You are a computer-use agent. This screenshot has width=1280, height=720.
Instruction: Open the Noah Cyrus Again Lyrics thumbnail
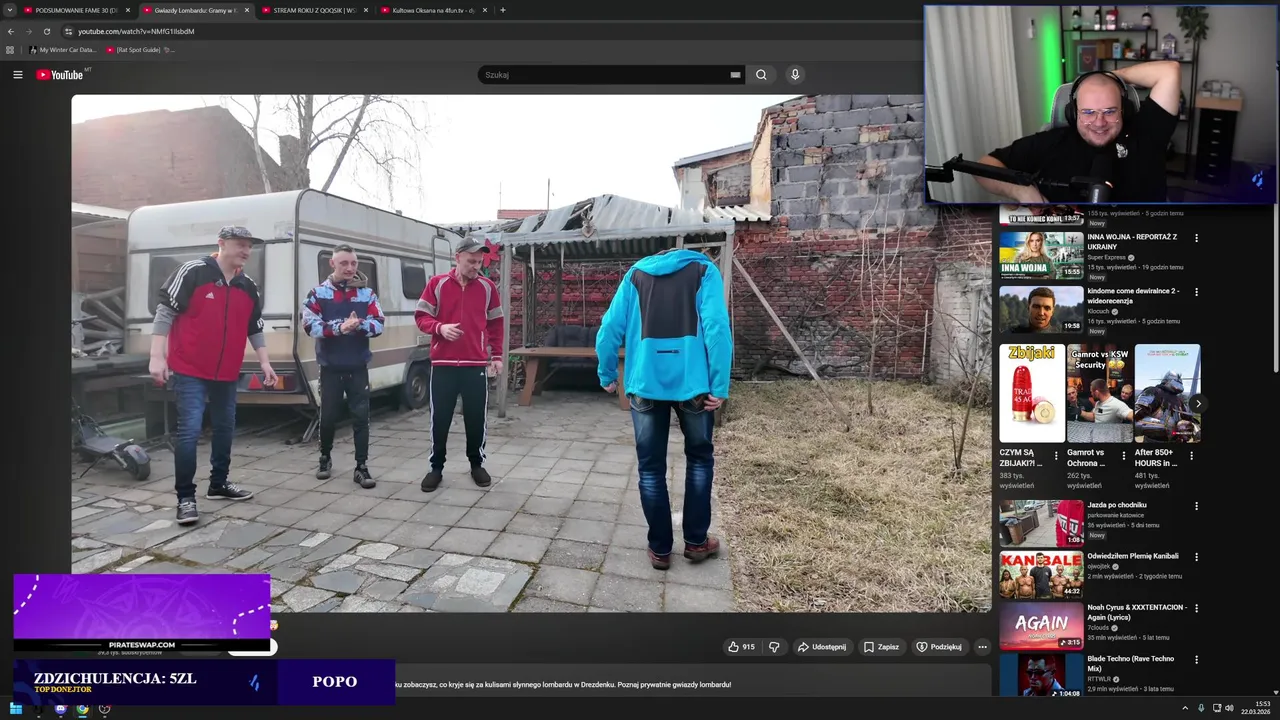tap(1041, 626)
